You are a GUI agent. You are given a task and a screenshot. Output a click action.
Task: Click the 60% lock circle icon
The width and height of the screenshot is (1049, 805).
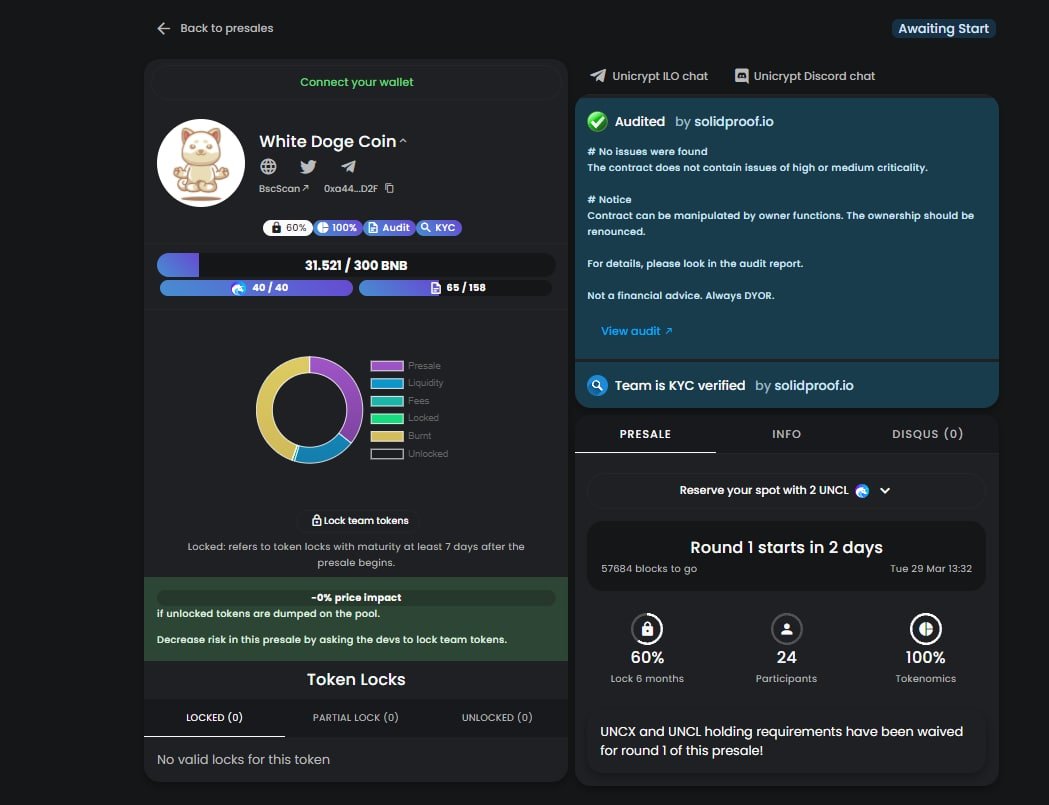[x=647, y=629]
